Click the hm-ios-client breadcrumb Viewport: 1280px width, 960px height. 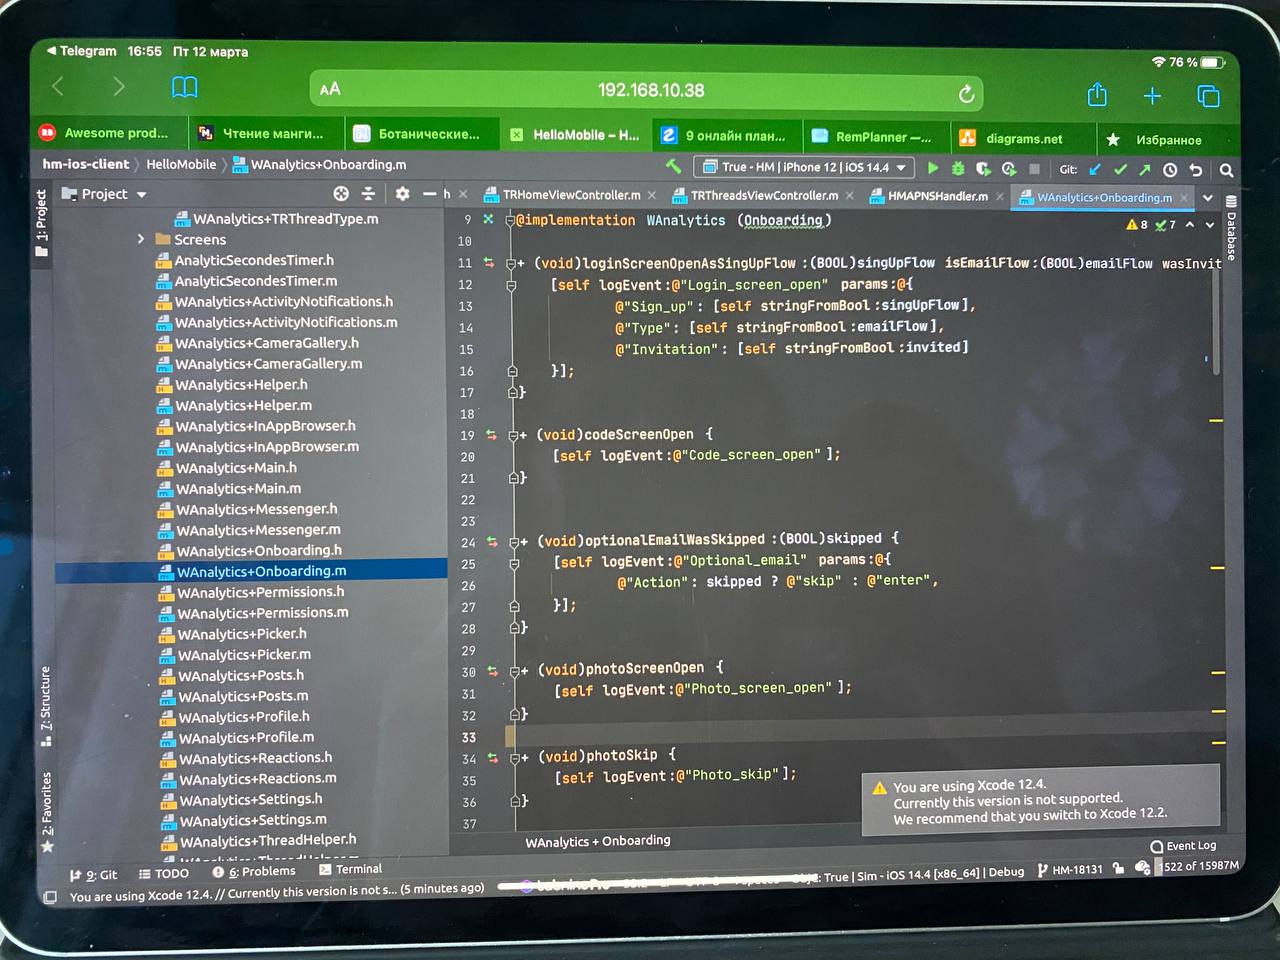pos(86,163)
